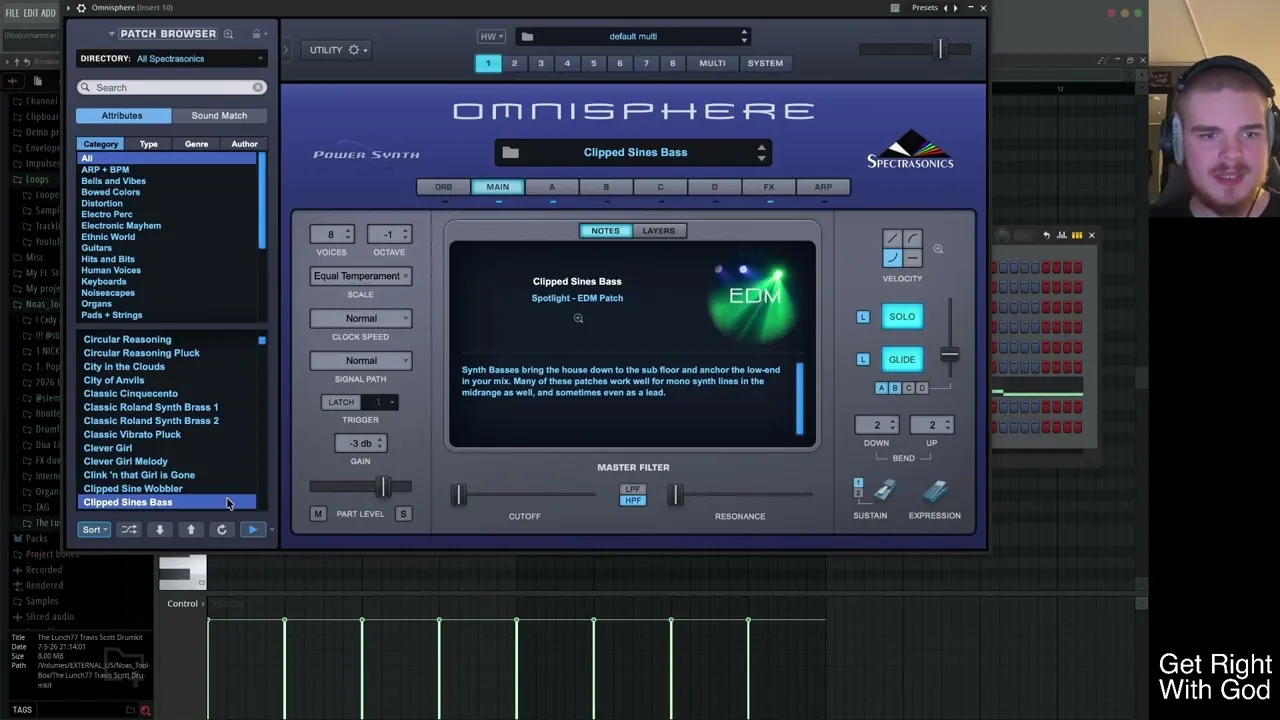Switch master filter to HPF
The width and height of the screenshot is (1280, 720).
[632, 500]
